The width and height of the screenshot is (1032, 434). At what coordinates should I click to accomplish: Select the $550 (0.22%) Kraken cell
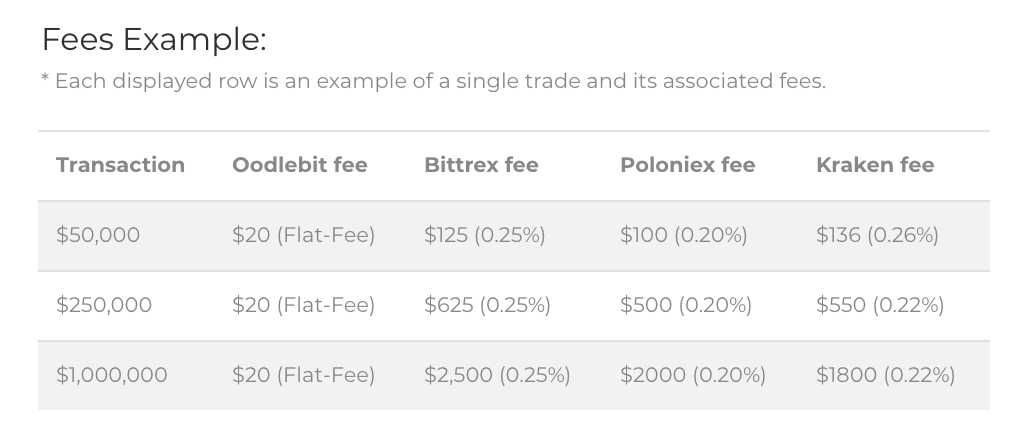[x=880, y=305]
